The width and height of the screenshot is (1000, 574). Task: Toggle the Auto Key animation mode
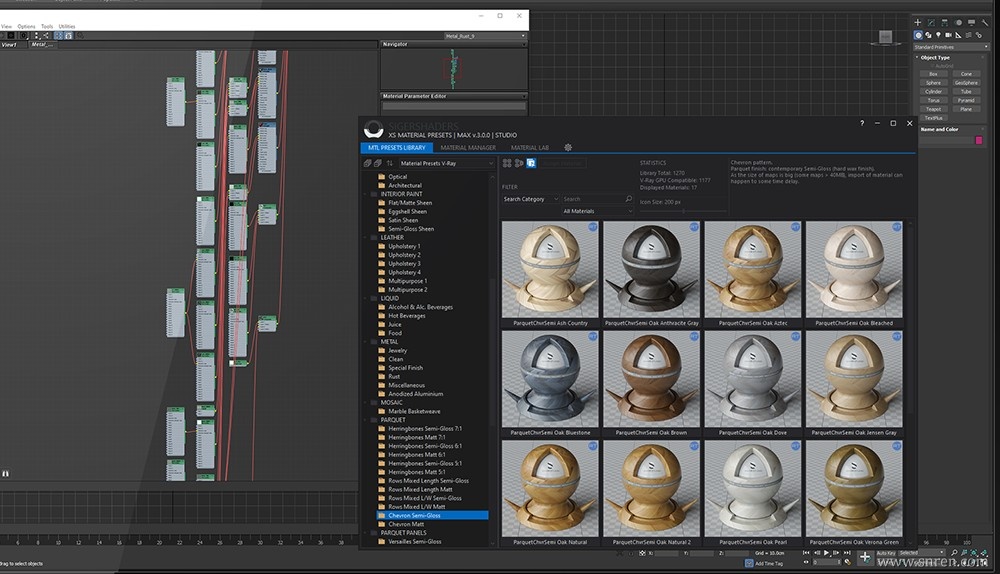[885, 552]
